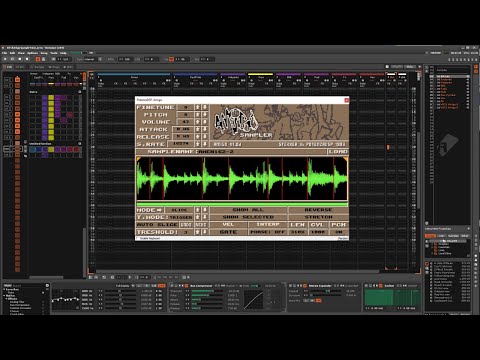Decrease S.Rate with its down arrow
480x360 pixels.
(x=205, y=144)
